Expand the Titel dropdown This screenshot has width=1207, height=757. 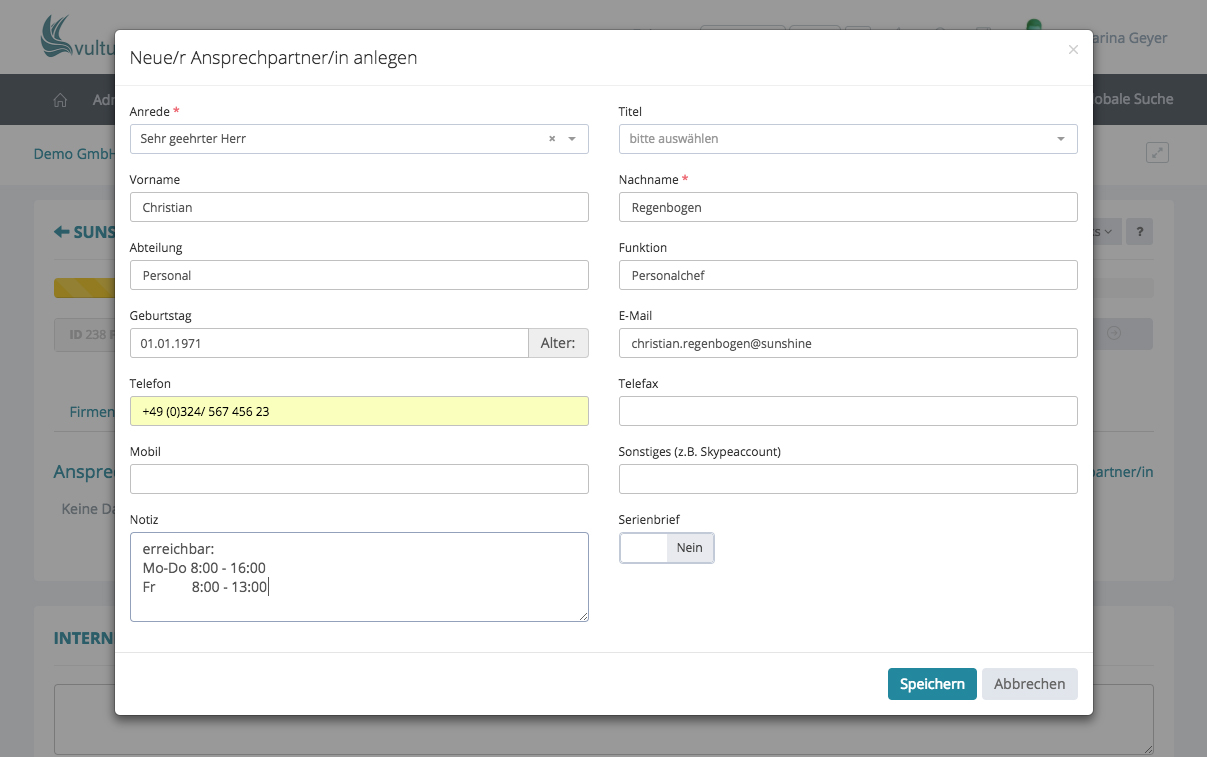point(1060,139)
